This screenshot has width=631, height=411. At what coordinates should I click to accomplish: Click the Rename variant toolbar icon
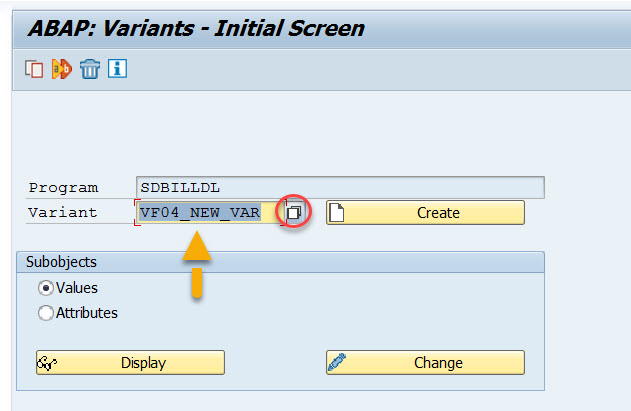point(62,69)
